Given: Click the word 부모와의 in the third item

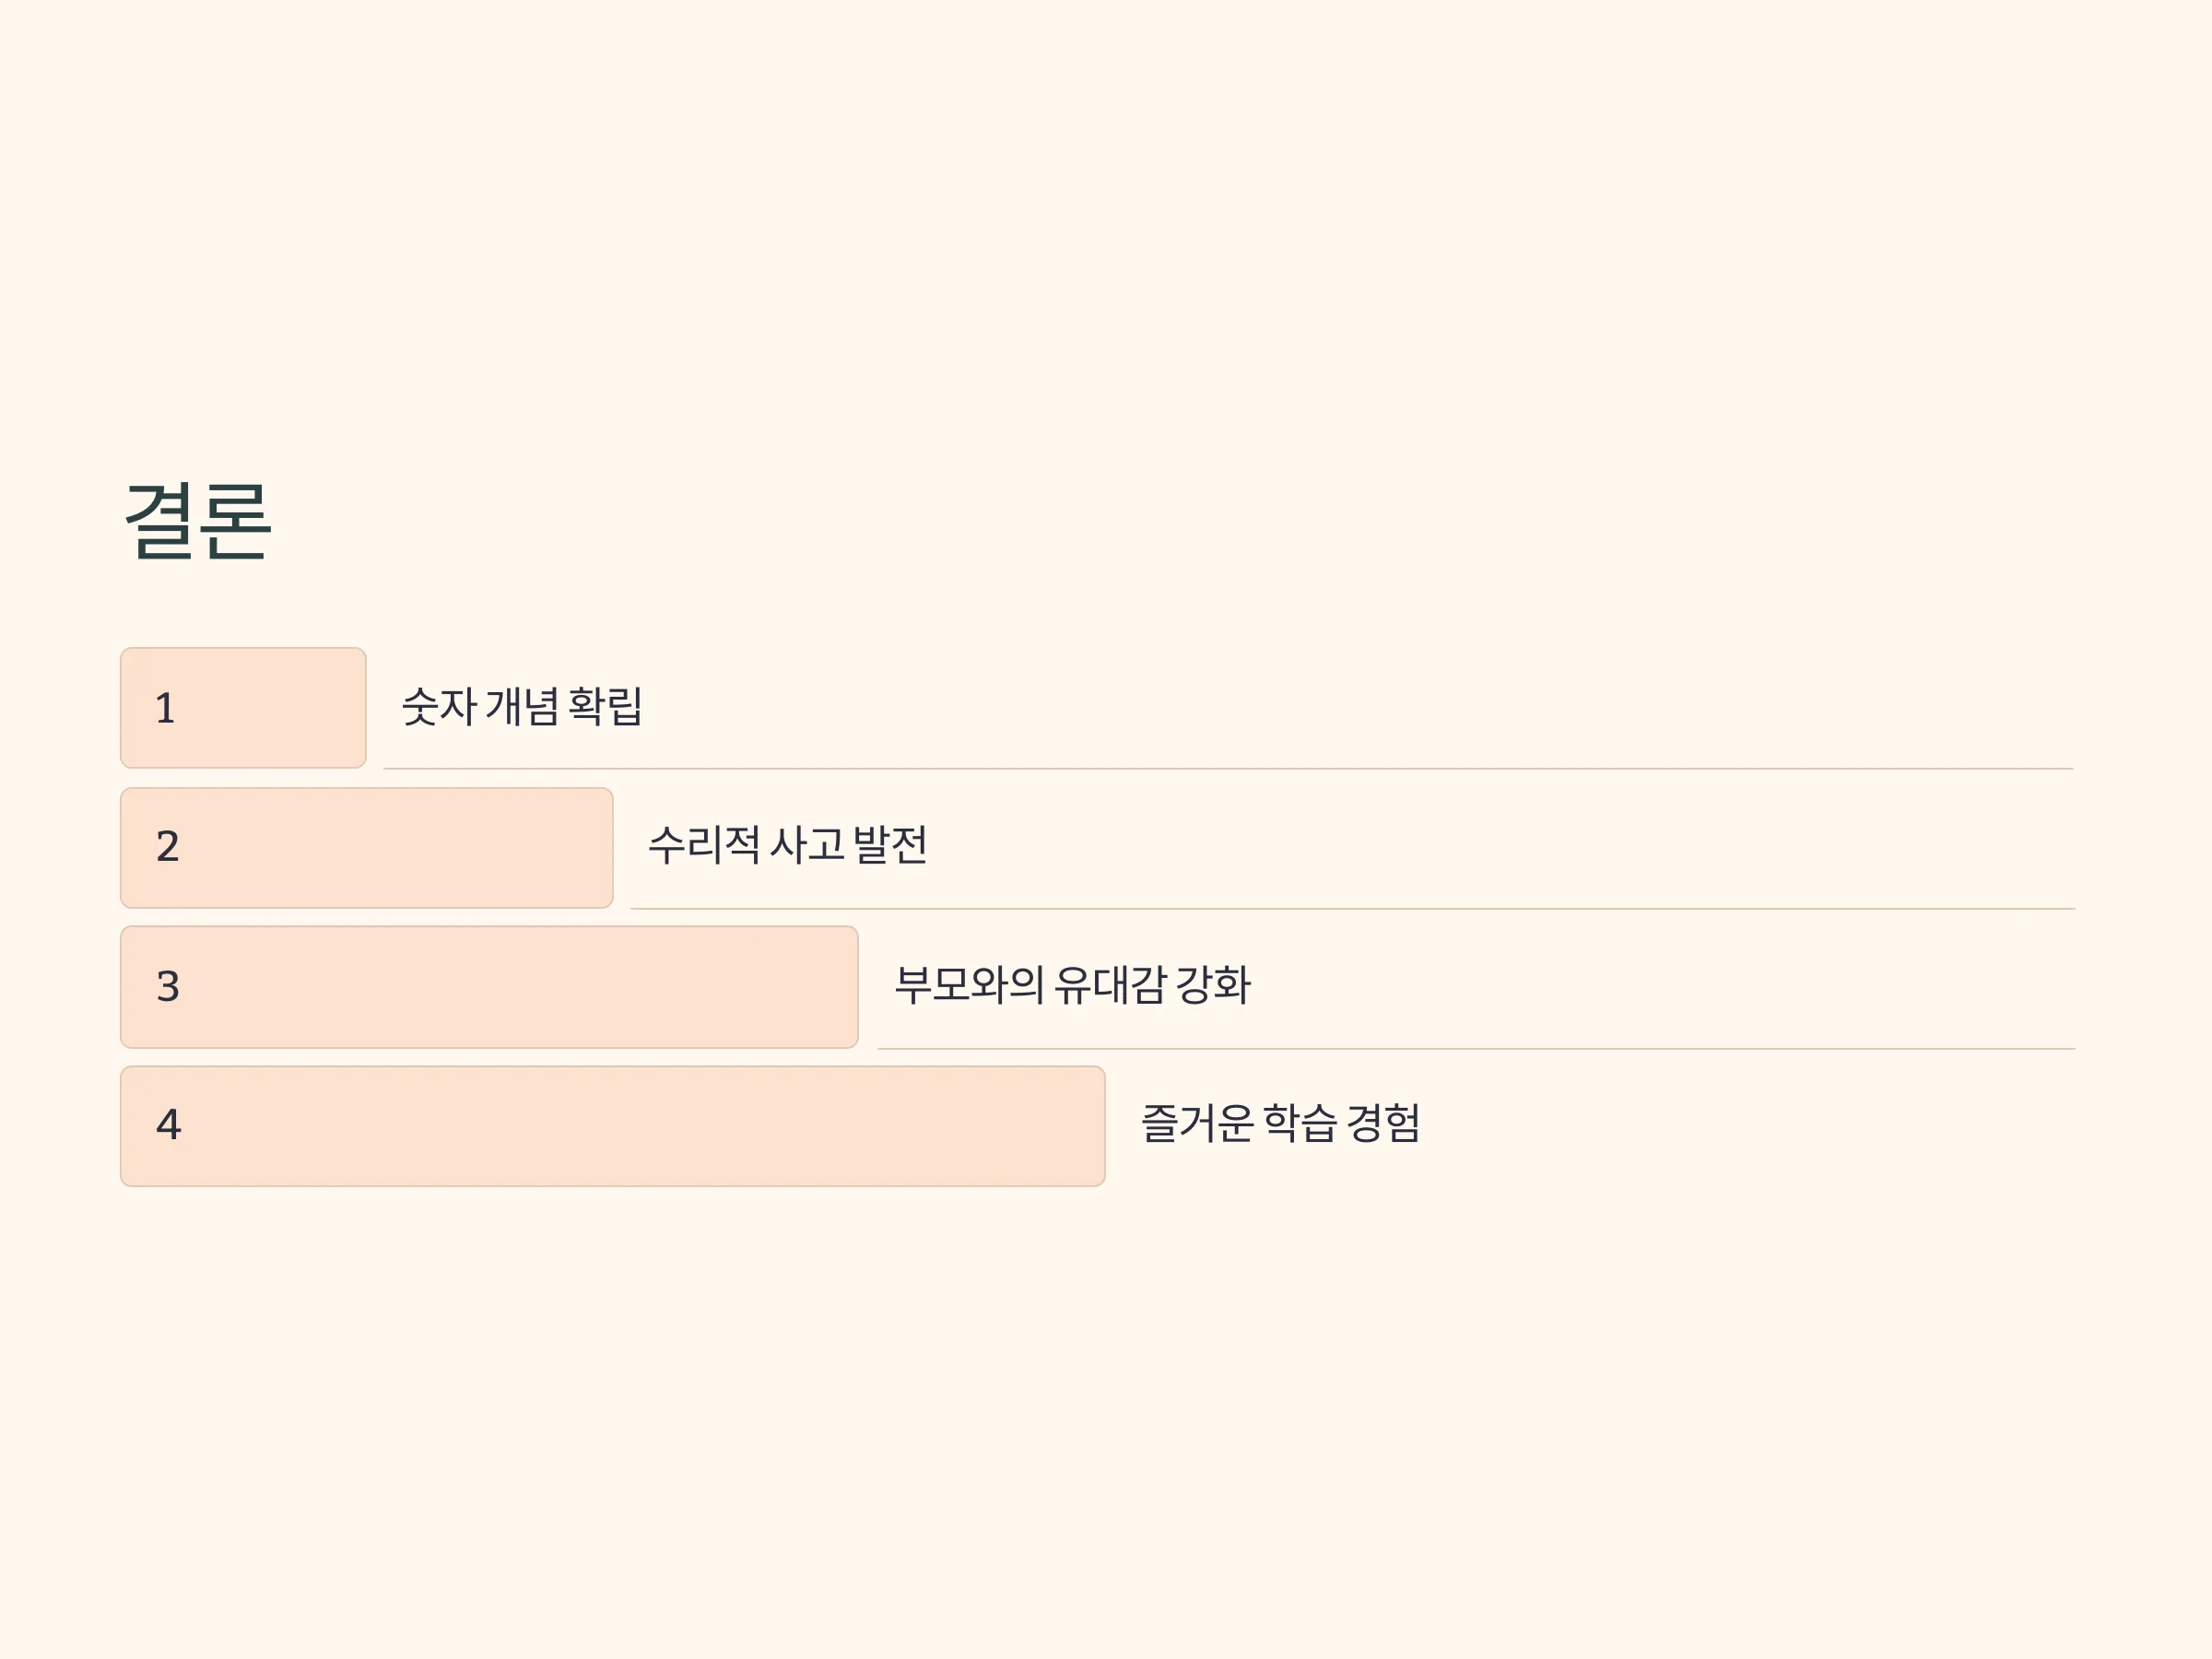Looking at the screenshot, I should coord(969,985).
